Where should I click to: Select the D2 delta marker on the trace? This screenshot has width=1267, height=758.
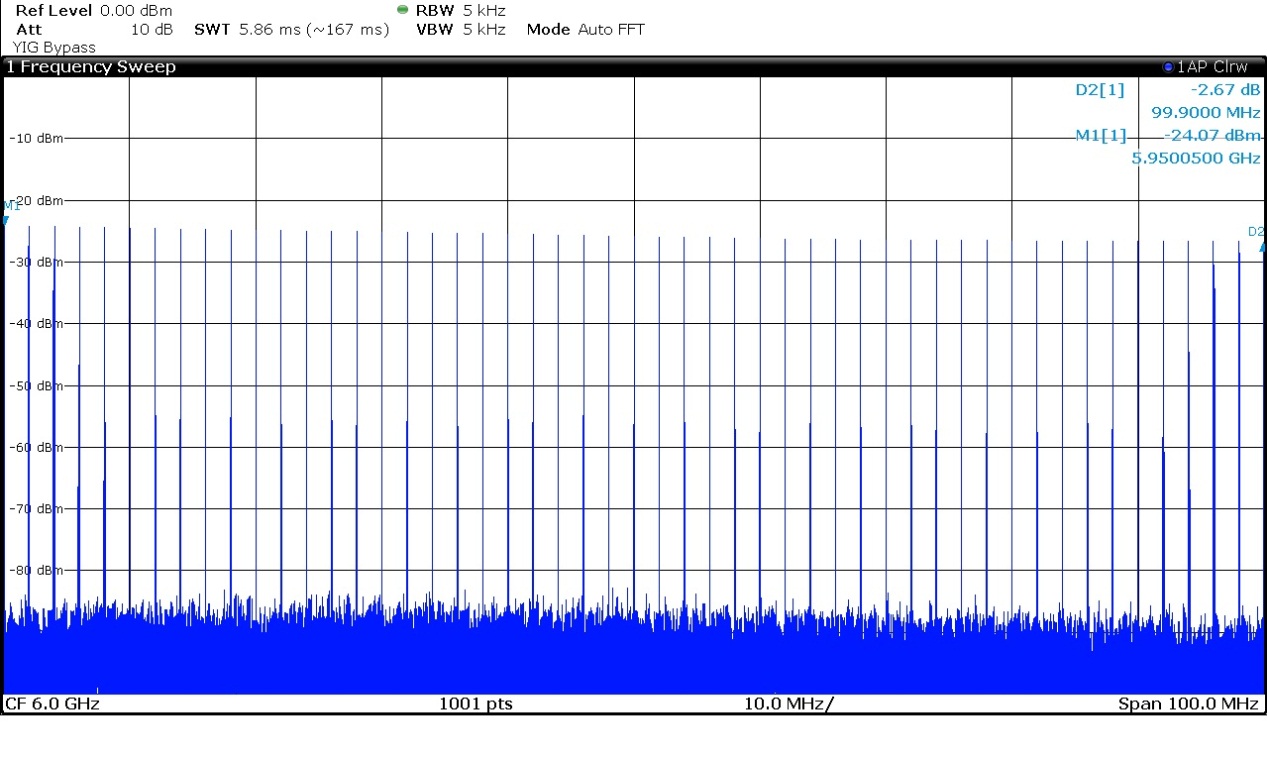coord(1260,245)
